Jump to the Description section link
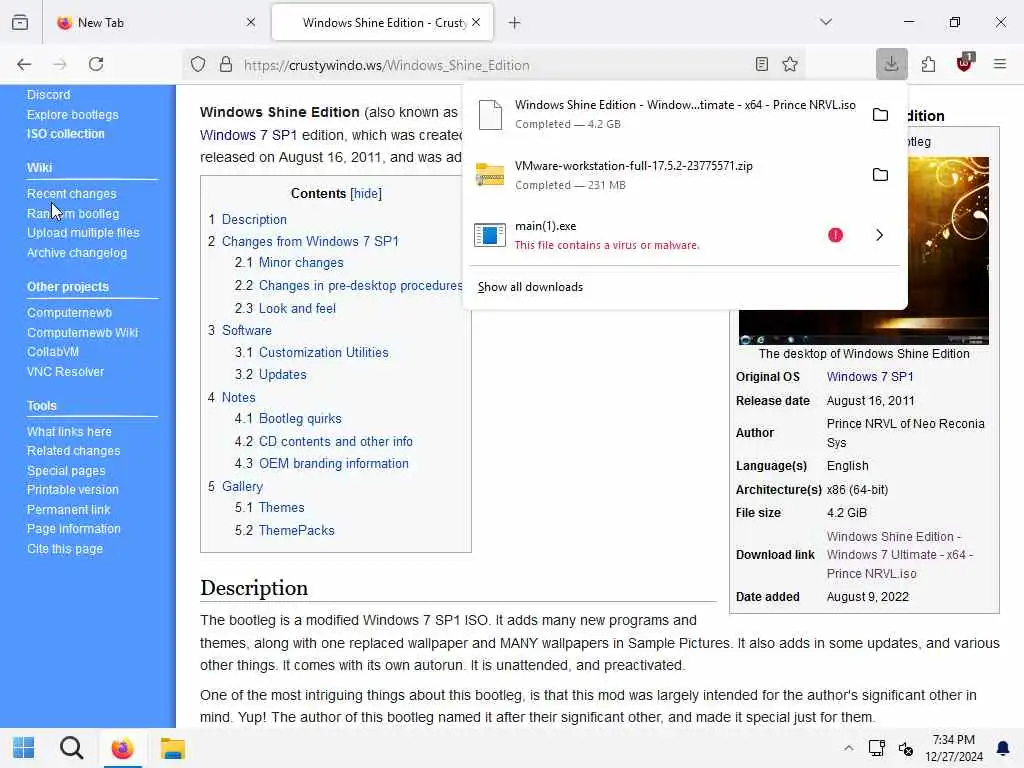 click(254, 219)
